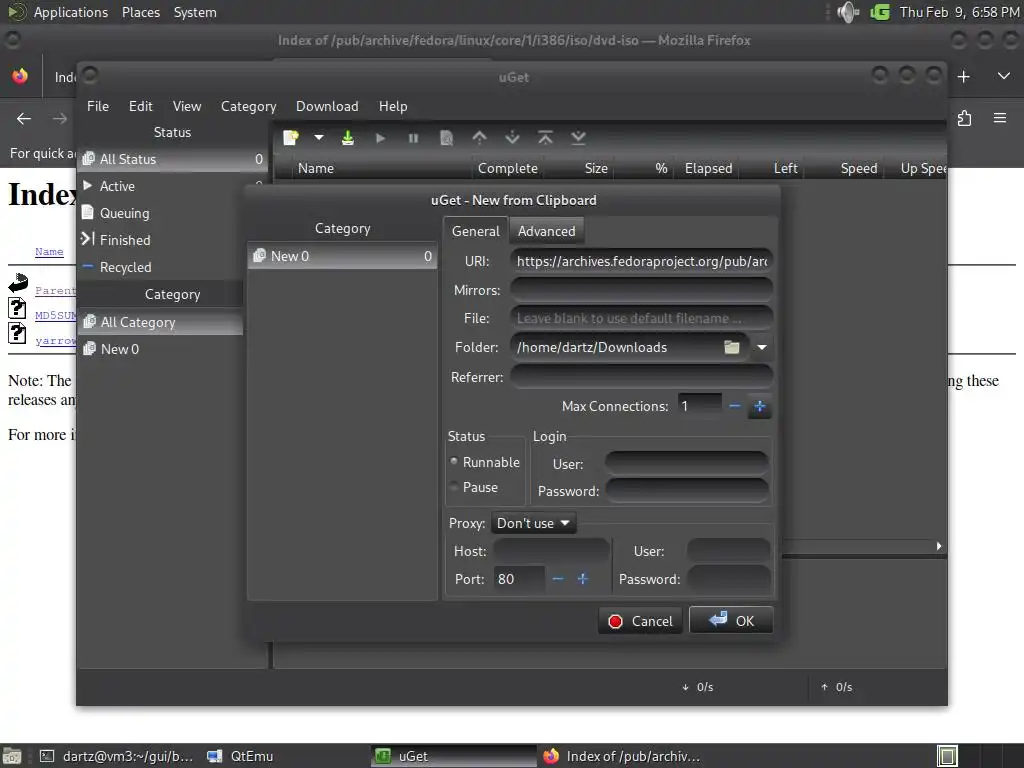1024x768 pixels.
Task: Click the green save/grab clipboard toolbar icon
Action: (347, 138)
